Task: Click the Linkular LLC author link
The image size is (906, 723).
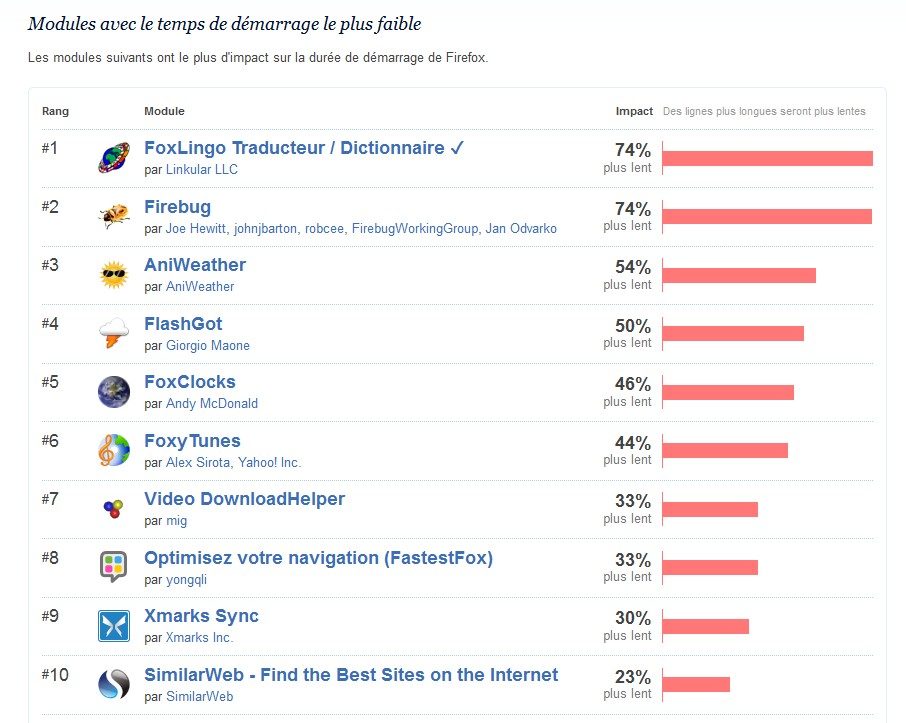Action: tap(202, 169)
